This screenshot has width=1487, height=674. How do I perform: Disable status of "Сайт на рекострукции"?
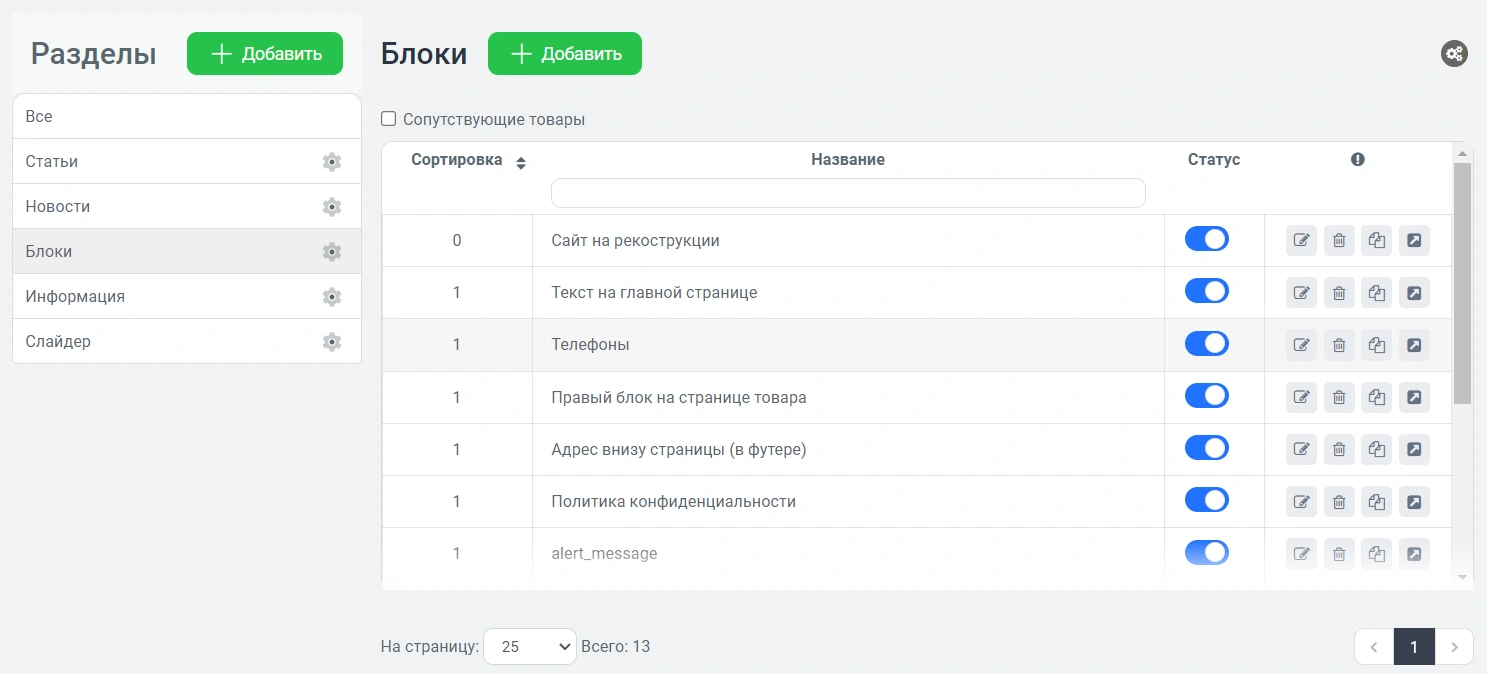[1206, 240]
